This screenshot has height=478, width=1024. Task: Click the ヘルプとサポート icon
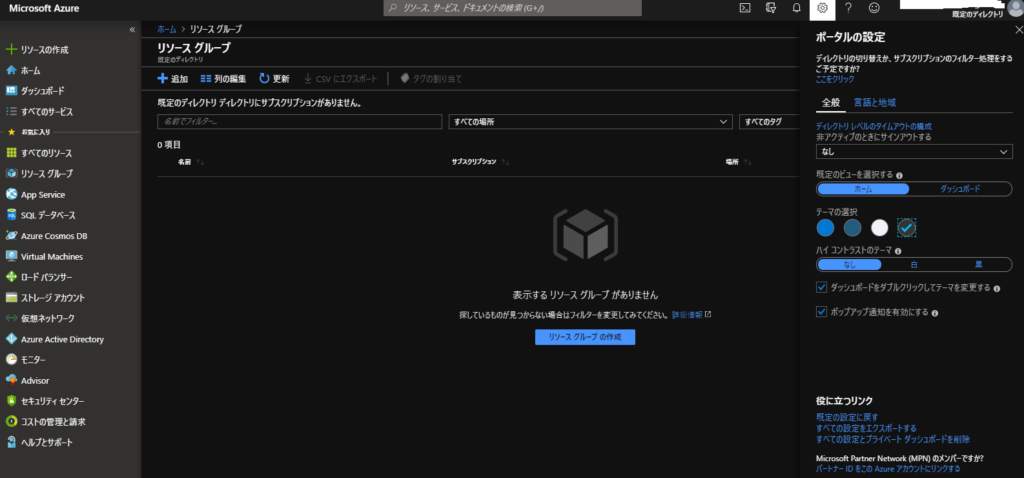tap(11, 442)
